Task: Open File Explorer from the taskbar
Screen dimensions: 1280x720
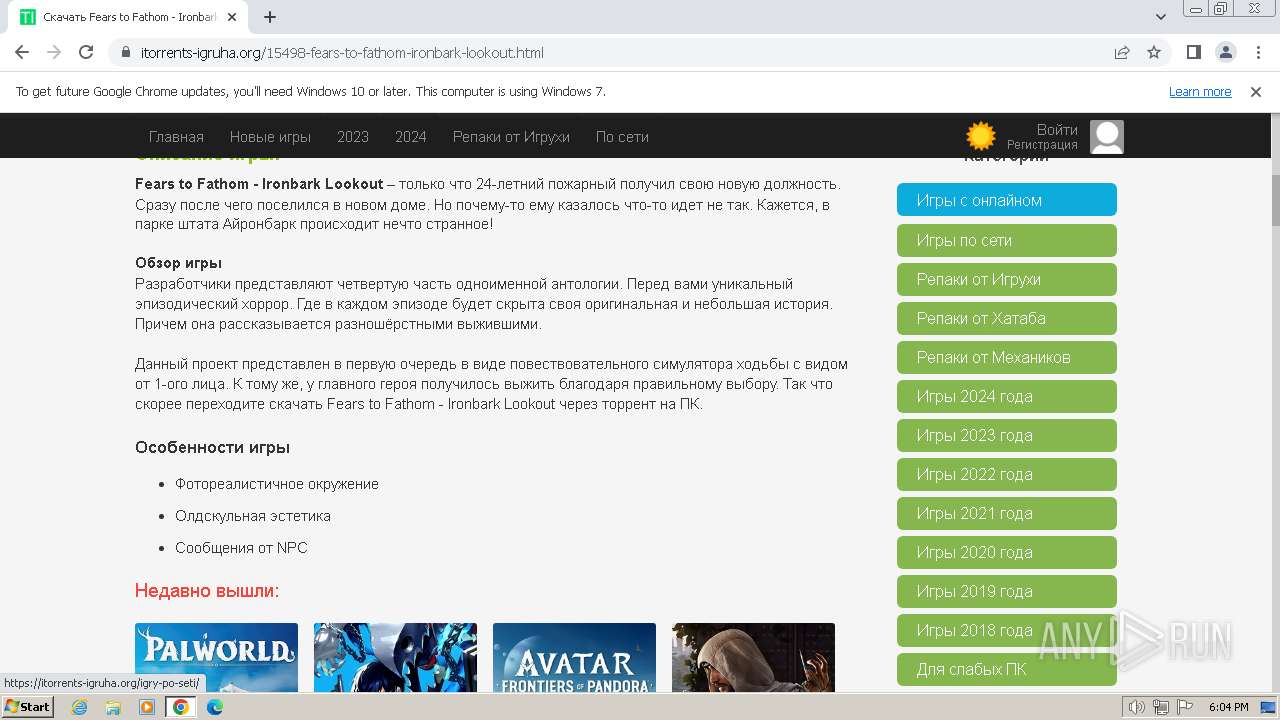Action: click(x=113, y=707)
